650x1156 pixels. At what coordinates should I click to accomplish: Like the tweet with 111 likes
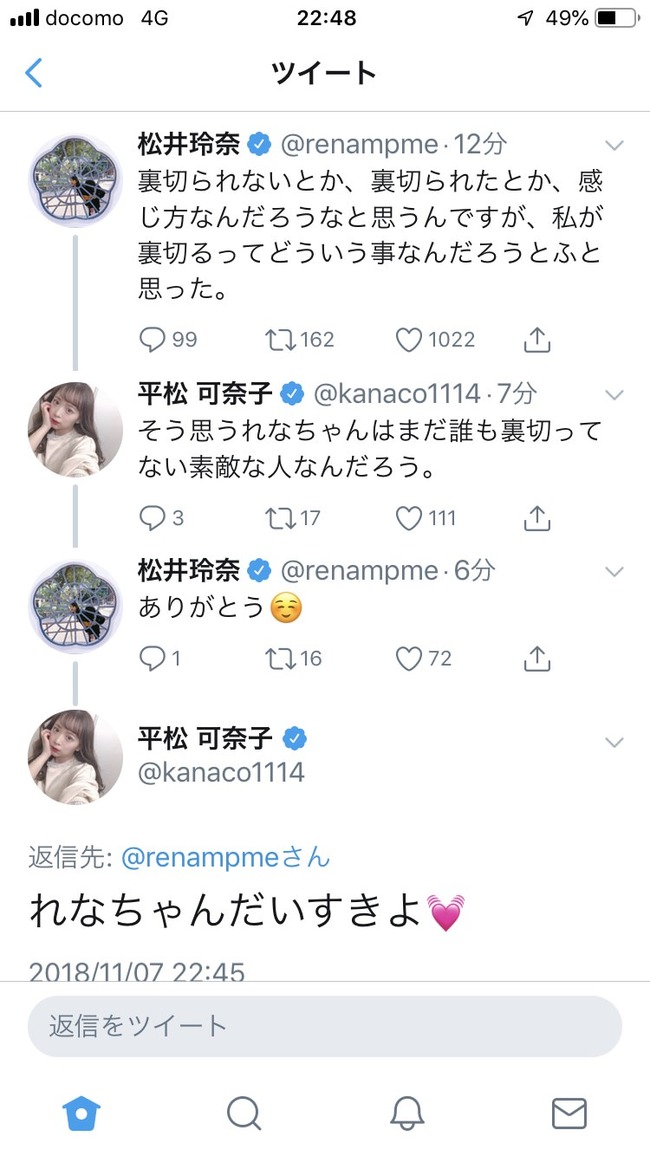(409, 518)
